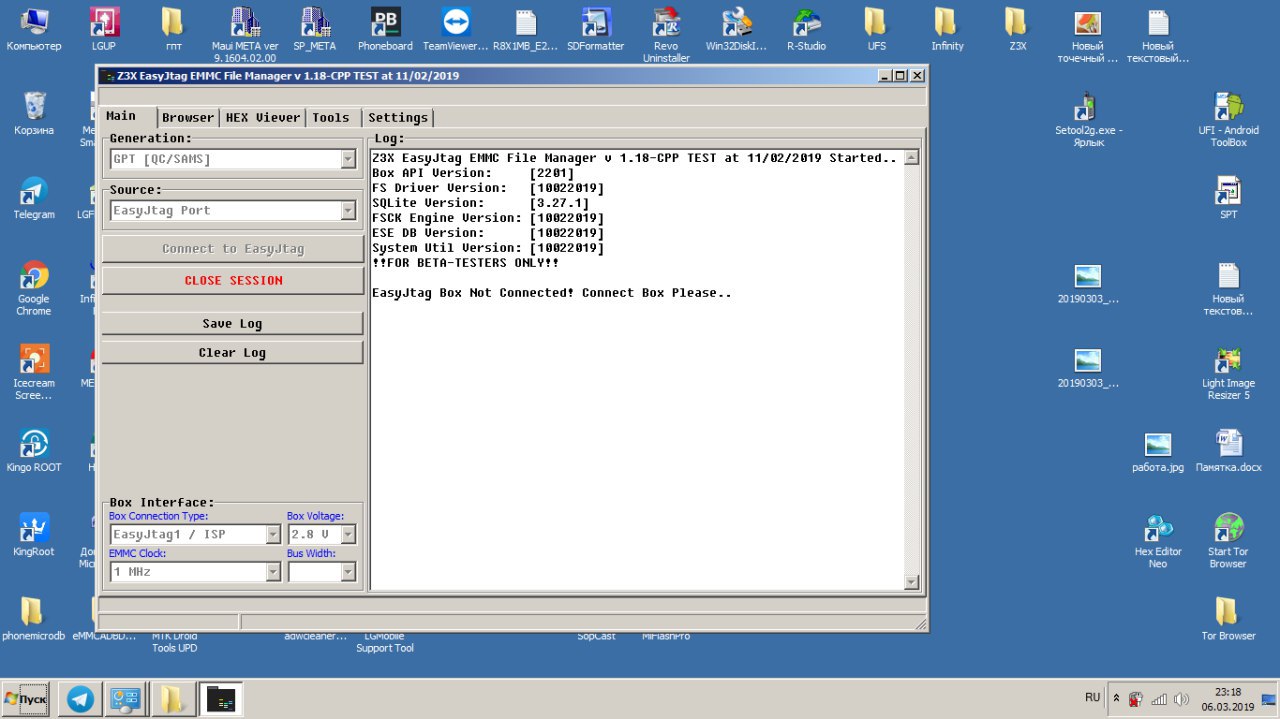Open the HEX Viewer tab
The height and width of the screenshot is (719, 1280).
263,117
